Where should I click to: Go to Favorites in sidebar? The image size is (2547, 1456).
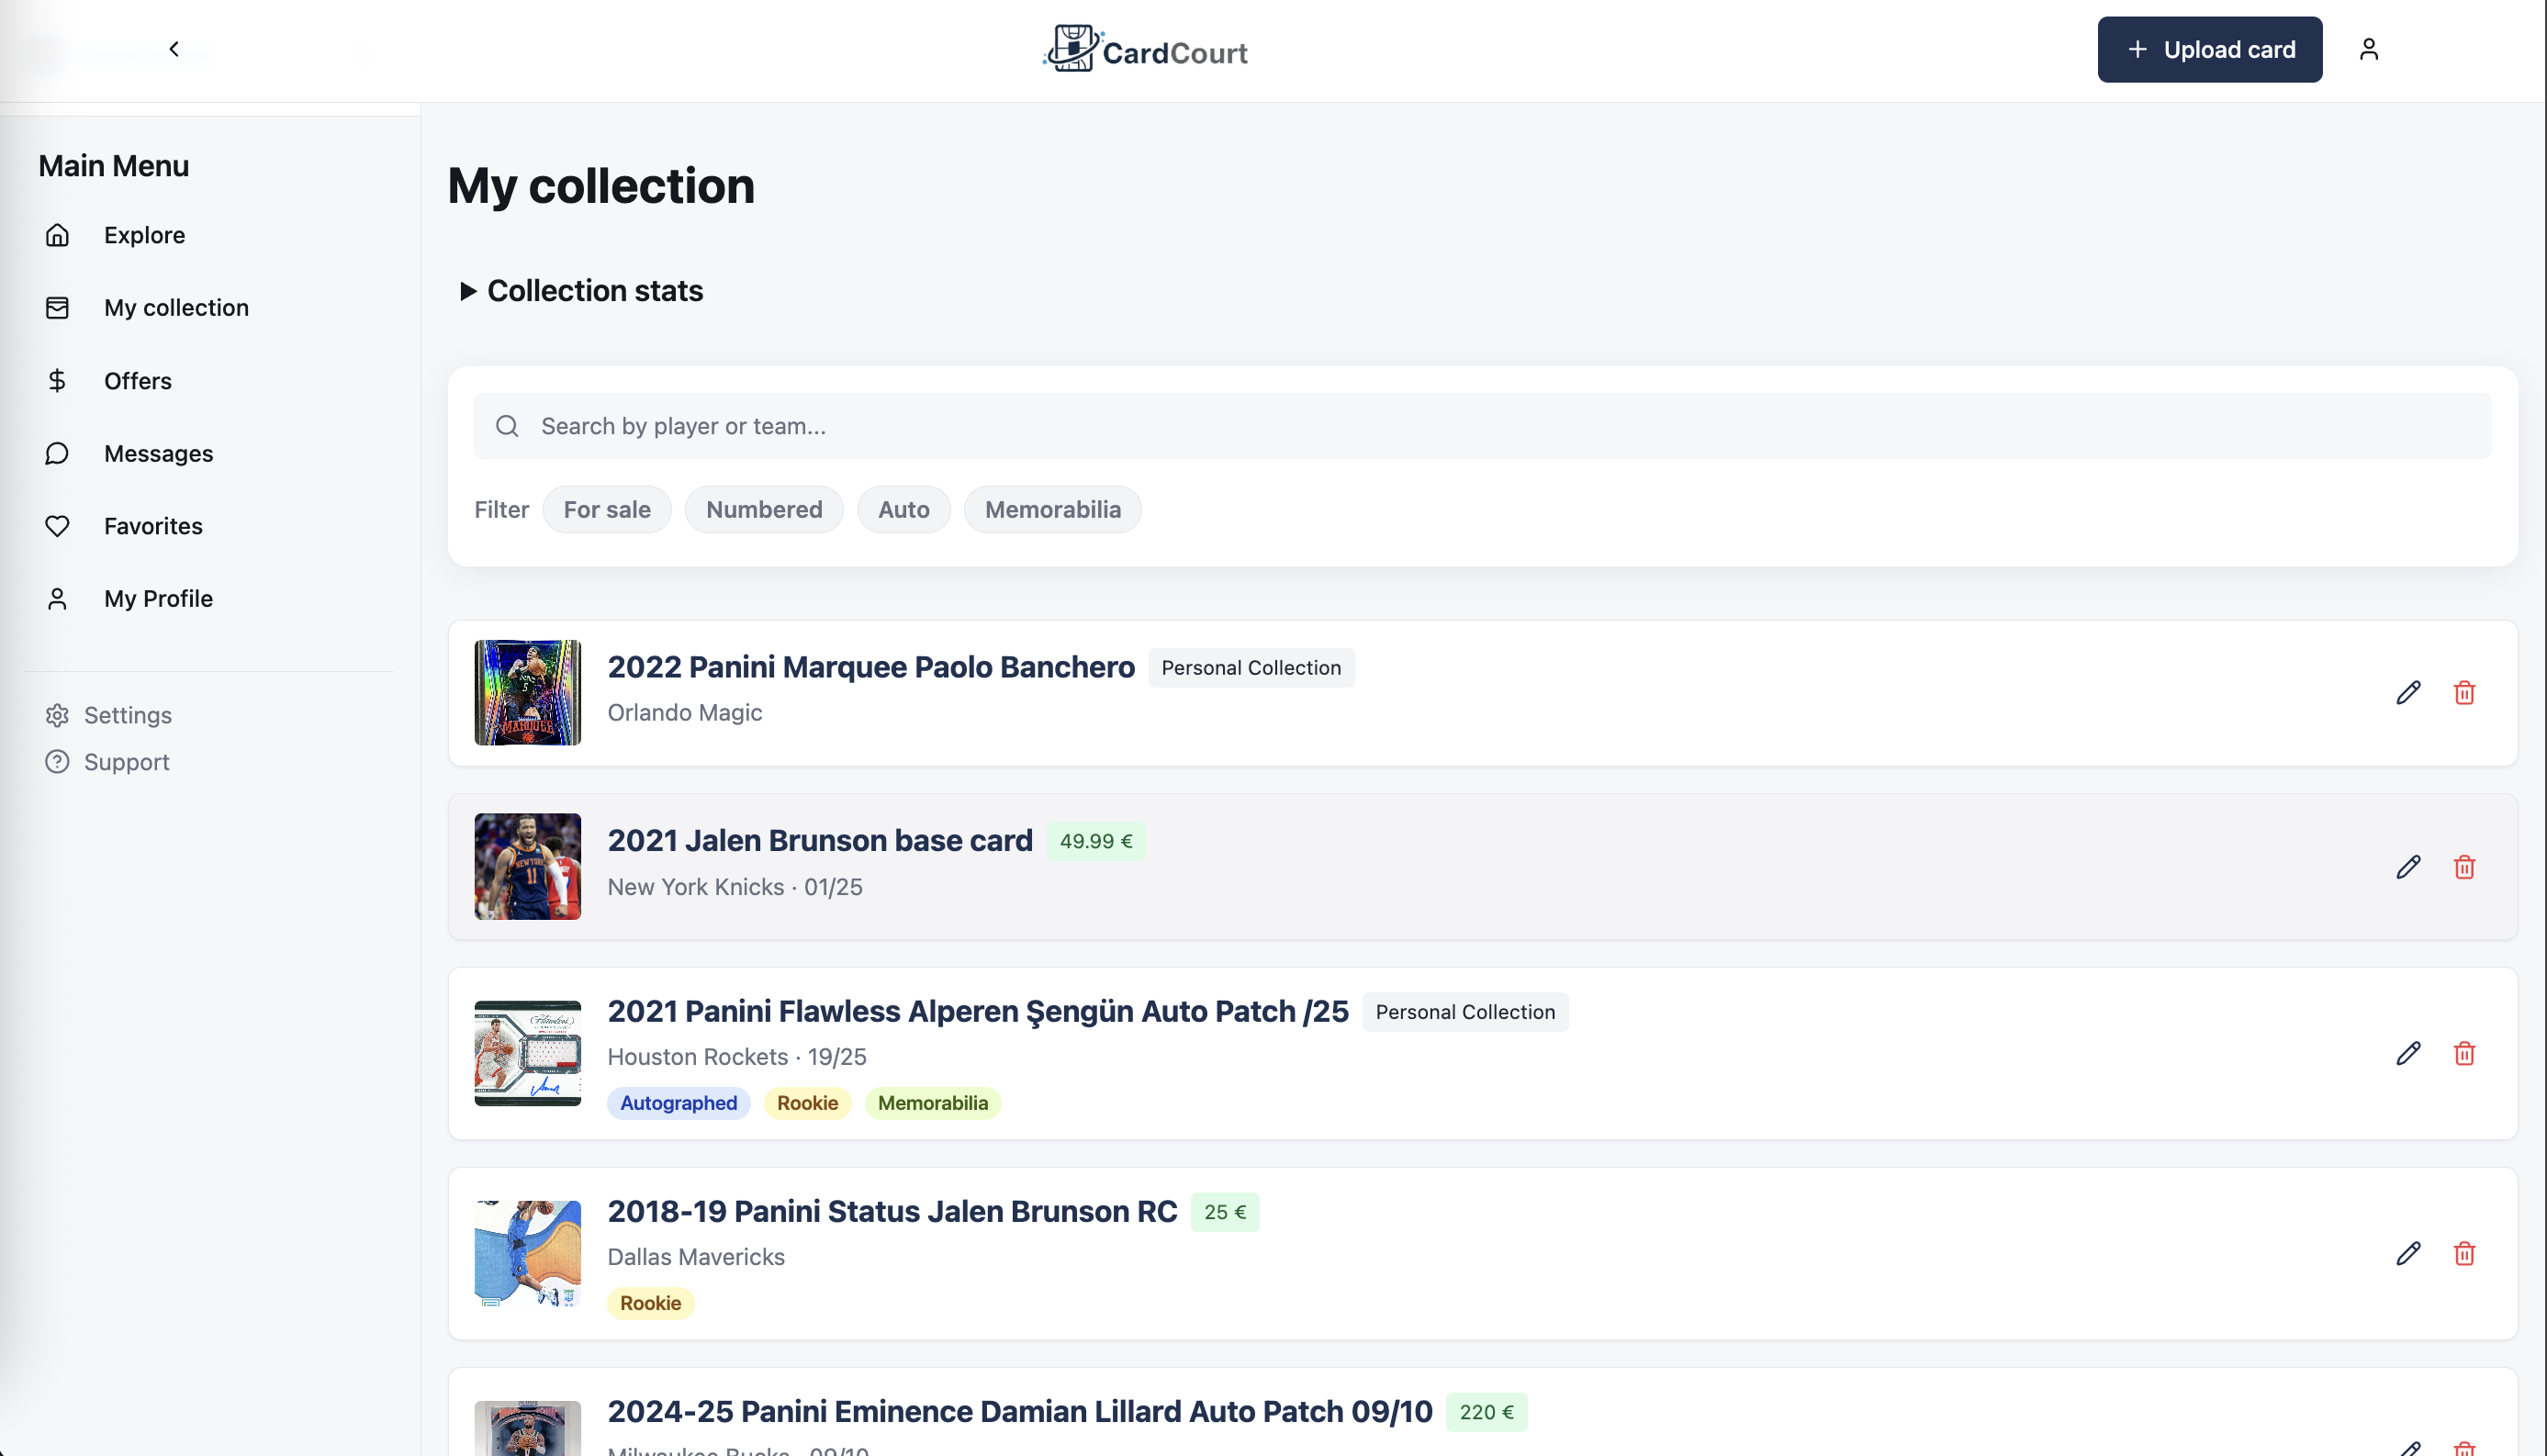[153, 526]
